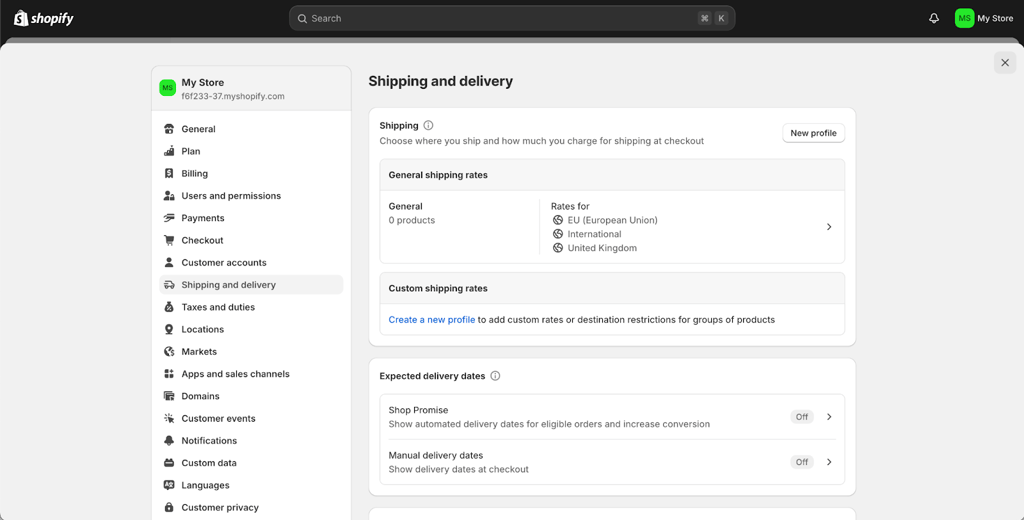Open Notifications settings page

click(251, 440)
